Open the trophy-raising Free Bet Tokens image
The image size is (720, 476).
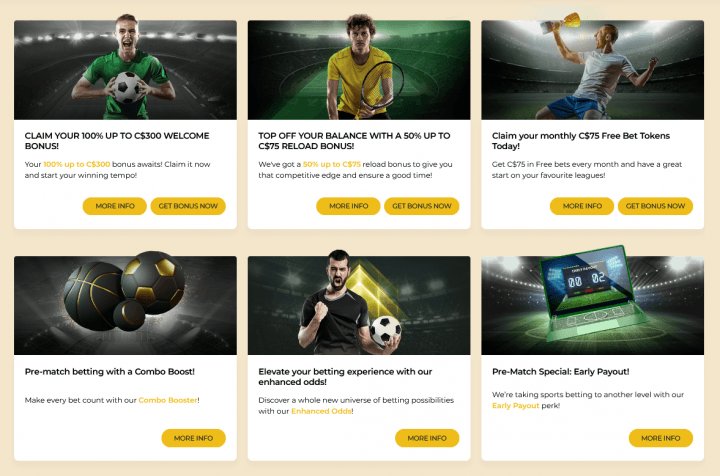tap(593, 70)
